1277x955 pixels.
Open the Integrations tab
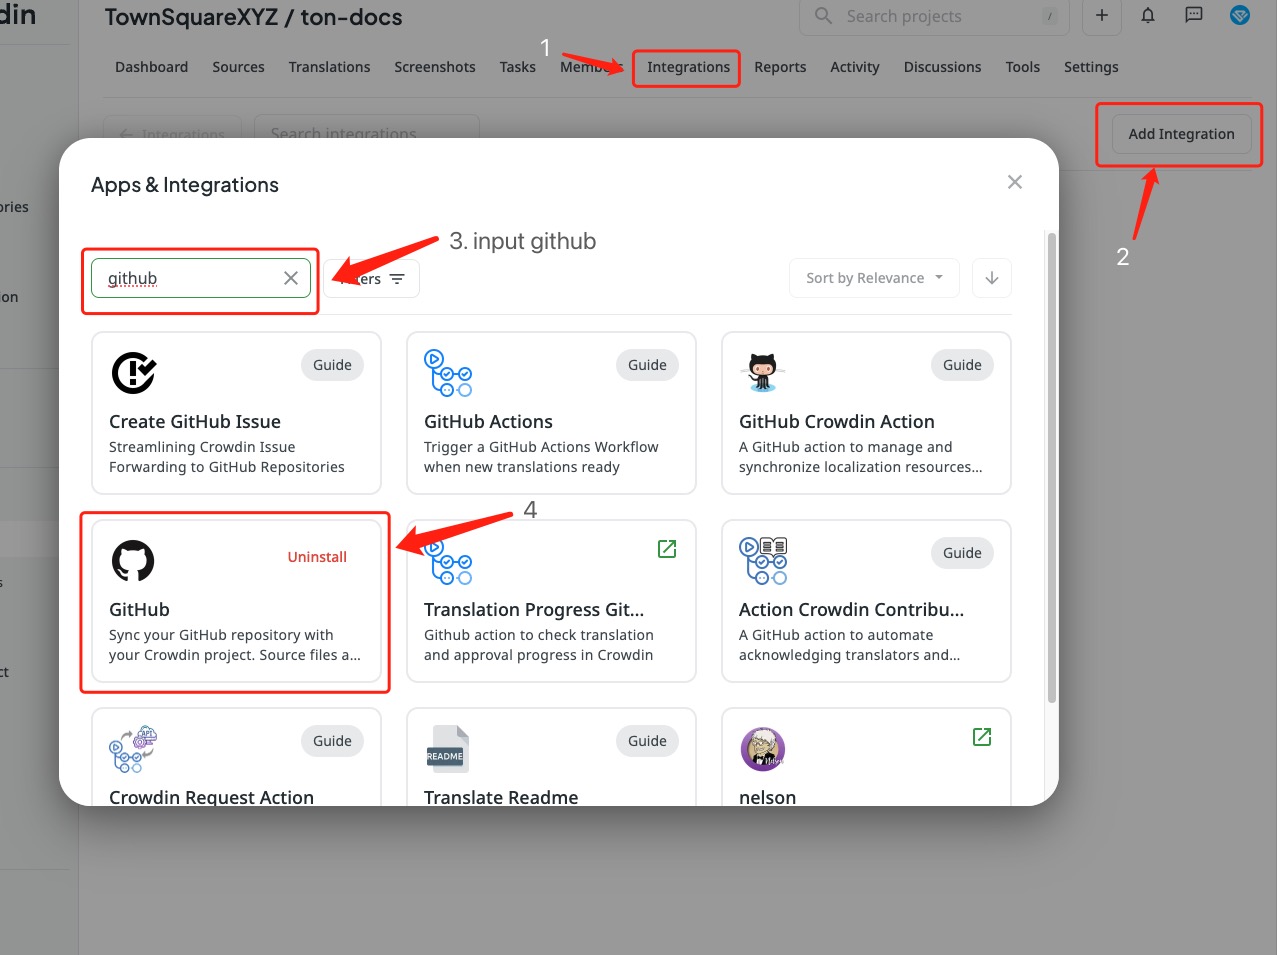688,67
